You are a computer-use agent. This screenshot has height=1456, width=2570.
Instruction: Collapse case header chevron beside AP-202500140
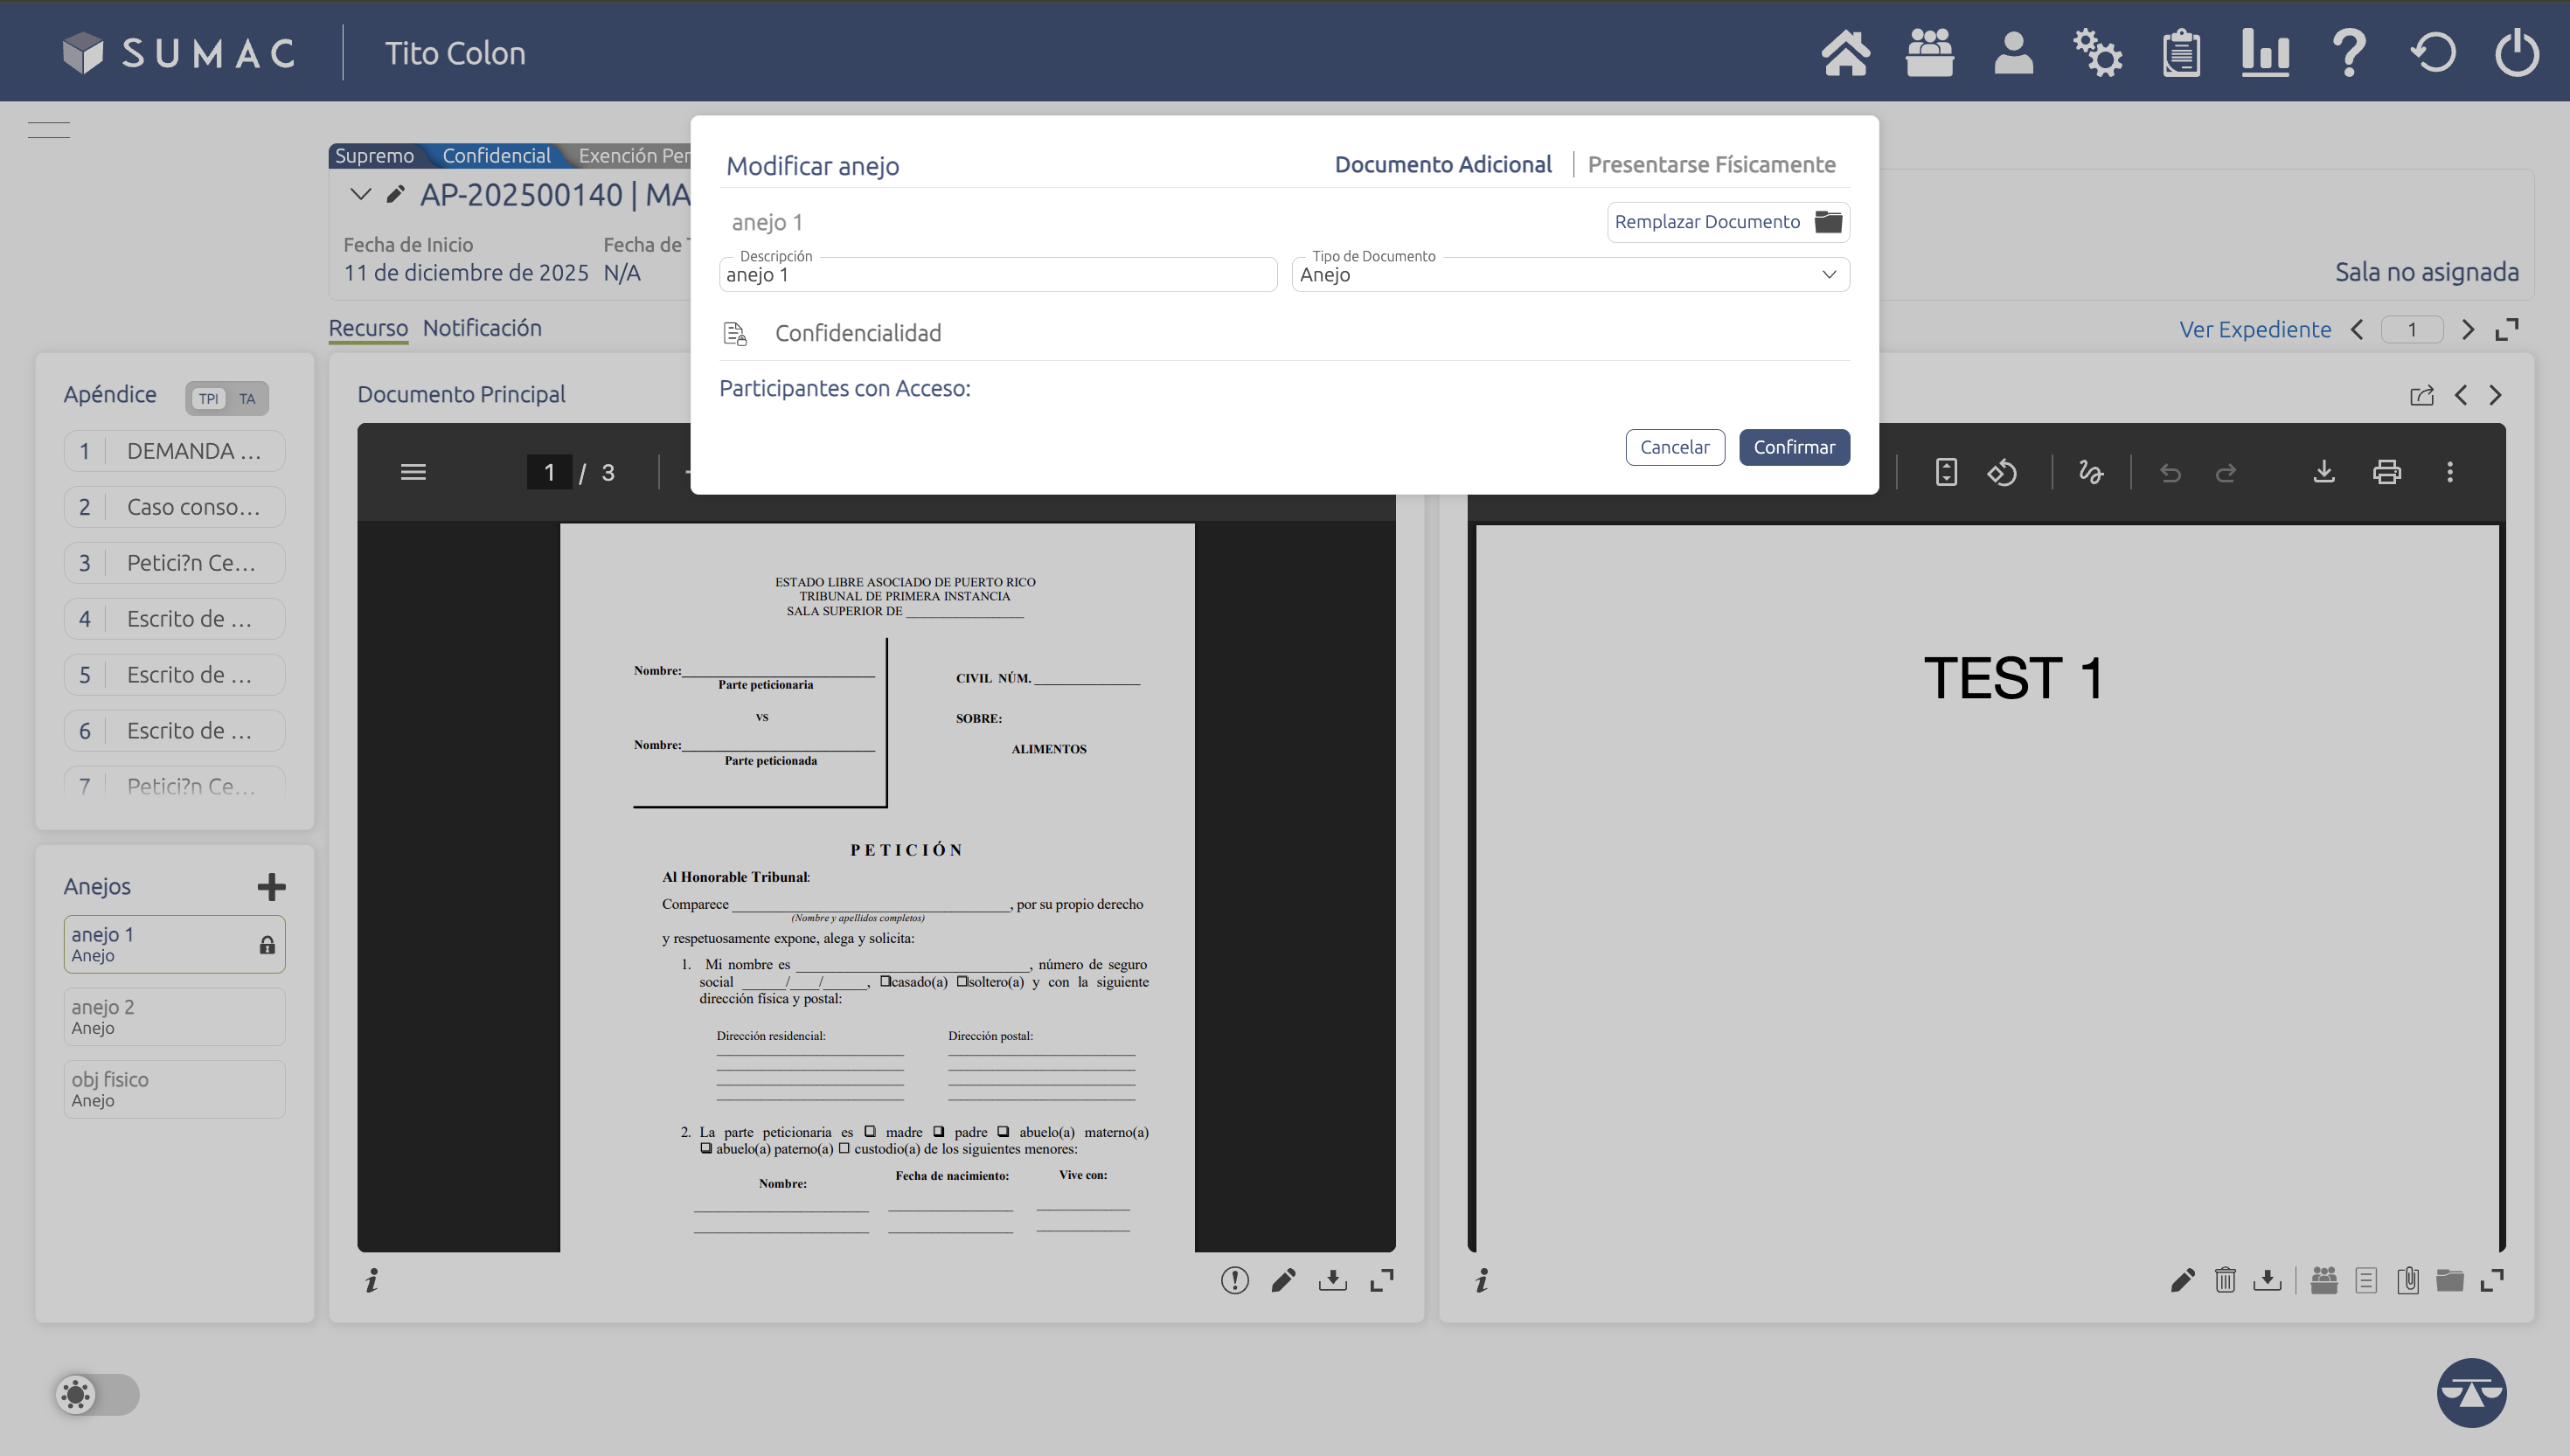tap(361, 194)
